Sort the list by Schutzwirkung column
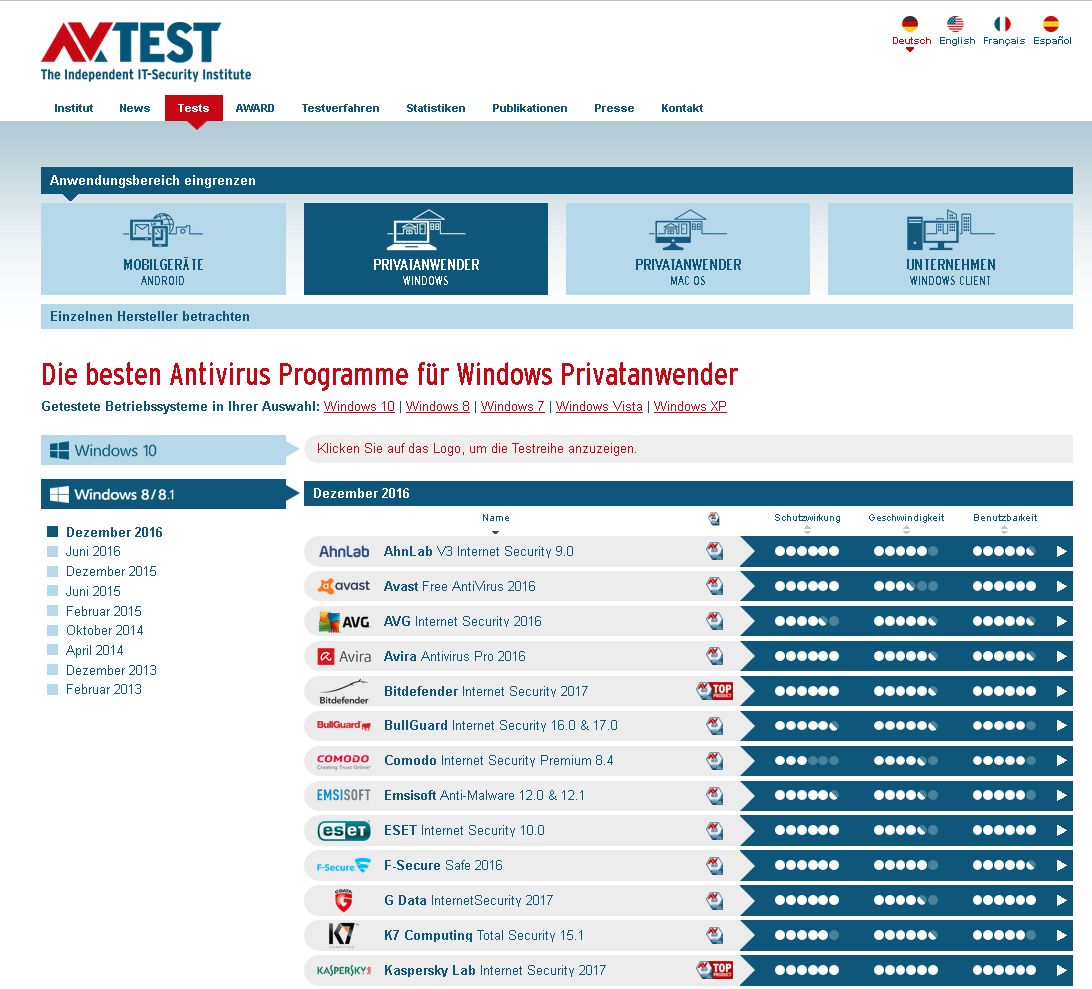 click(x=807, y=518)
